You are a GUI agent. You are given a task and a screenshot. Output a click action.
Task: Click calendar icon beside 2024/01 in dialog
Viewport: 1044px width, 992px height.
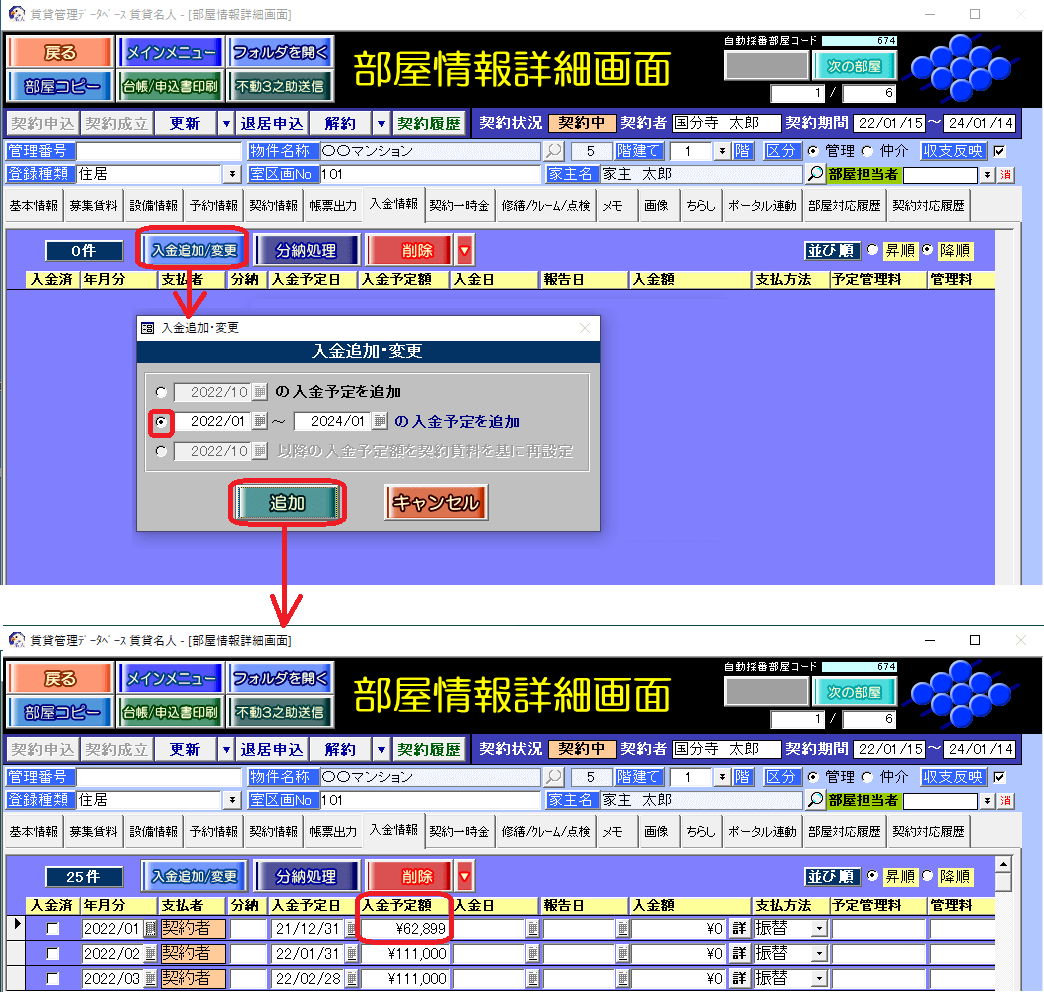point(380,422)
